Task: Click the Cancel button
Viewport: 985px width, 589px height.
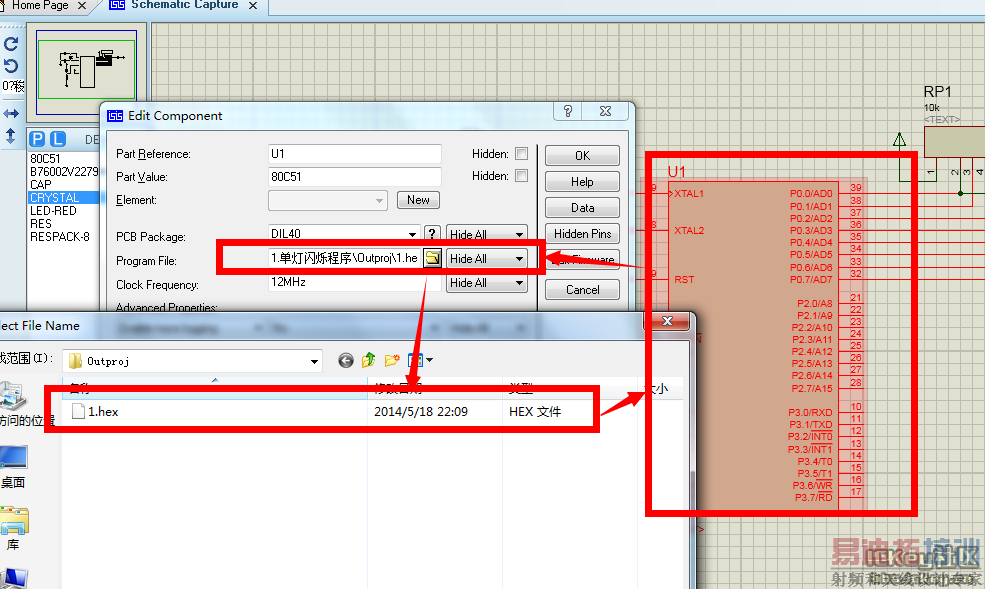Action: 582,289
